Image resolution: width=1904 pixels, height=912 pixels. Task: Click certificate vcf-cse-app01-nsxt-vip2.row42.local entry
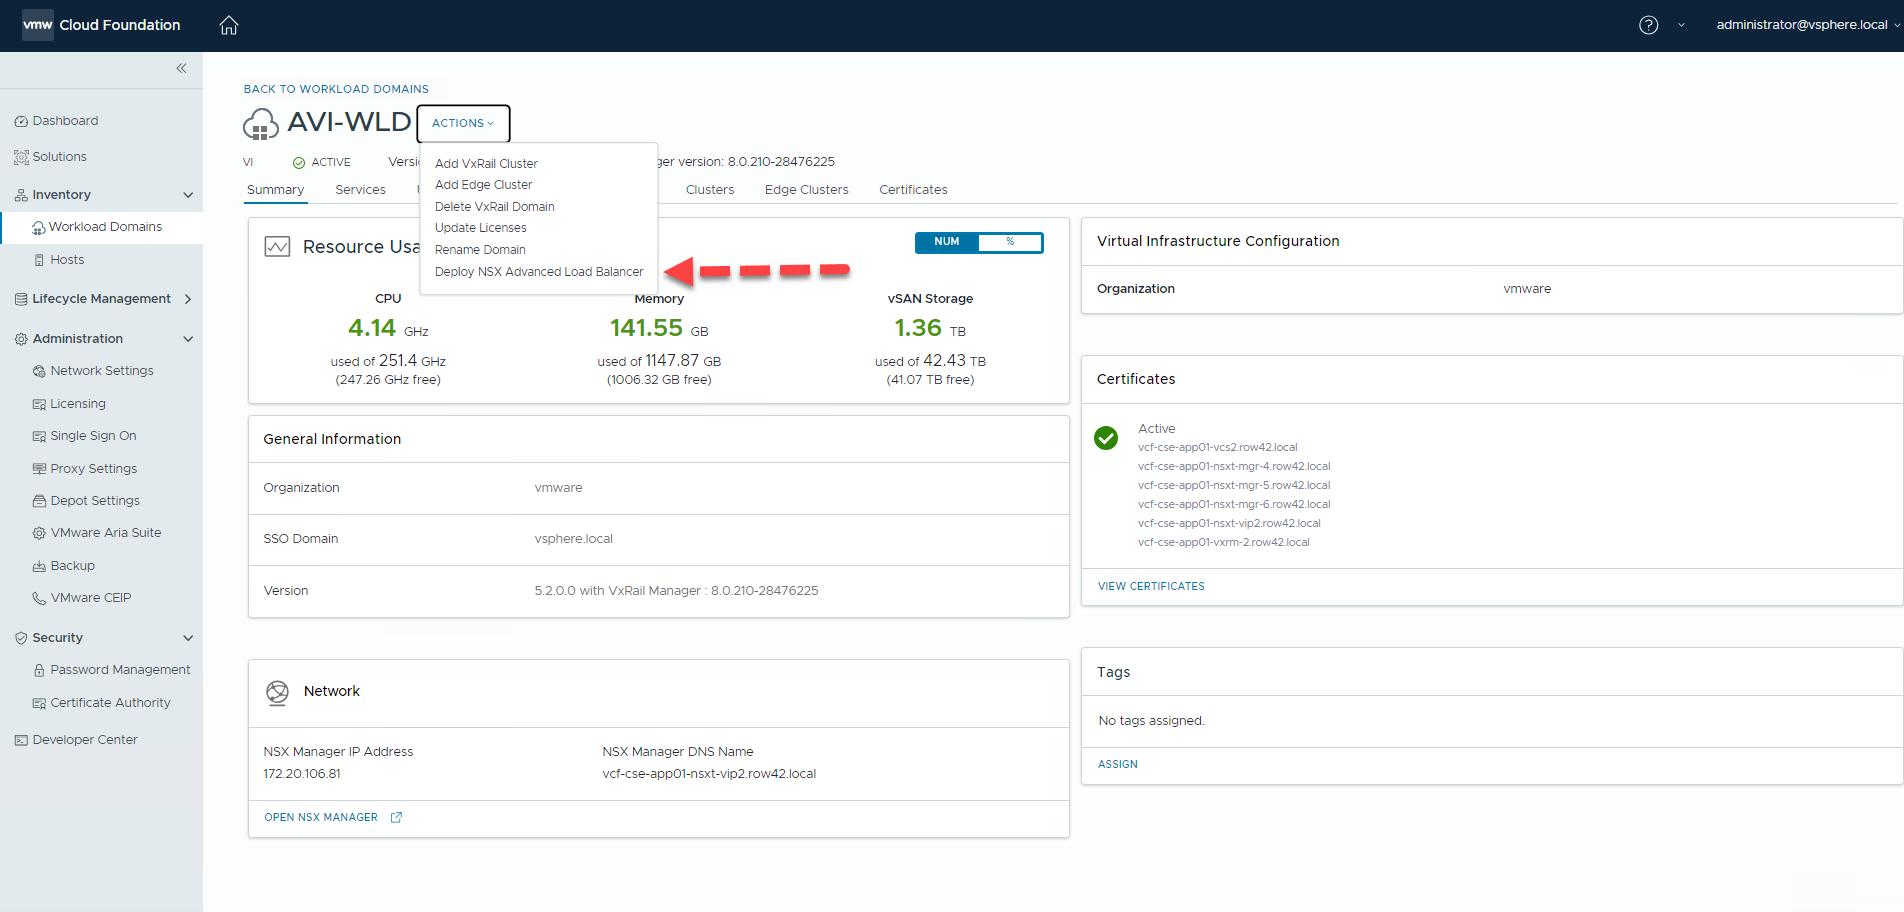tap(1229, 524)
